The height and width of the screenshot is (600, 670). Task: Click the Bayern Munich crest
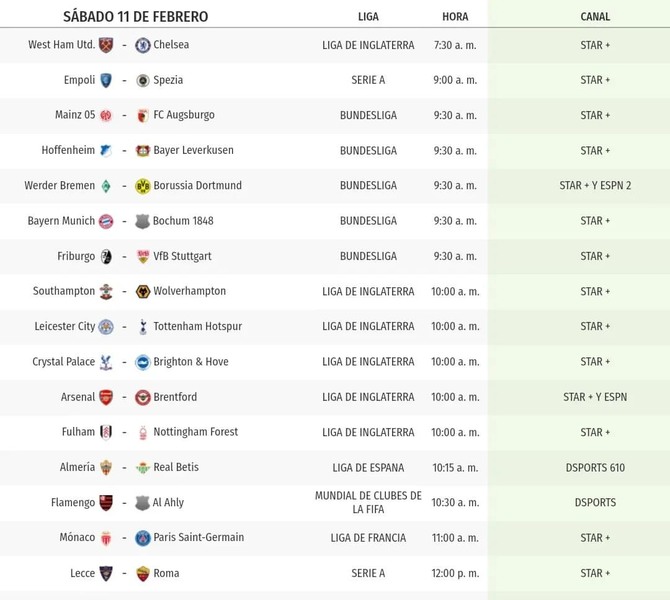(x=106, y=221)
